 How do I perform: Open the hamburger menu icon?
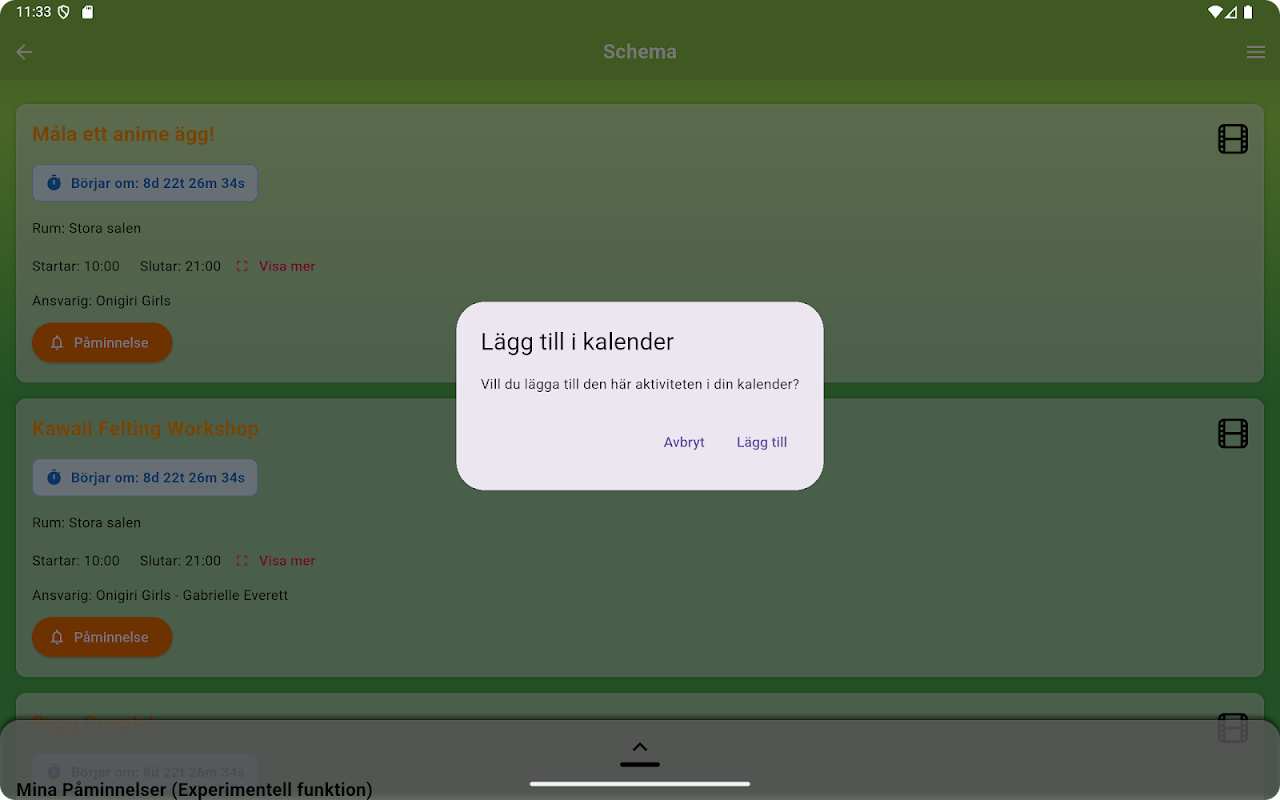(1256, 52)
